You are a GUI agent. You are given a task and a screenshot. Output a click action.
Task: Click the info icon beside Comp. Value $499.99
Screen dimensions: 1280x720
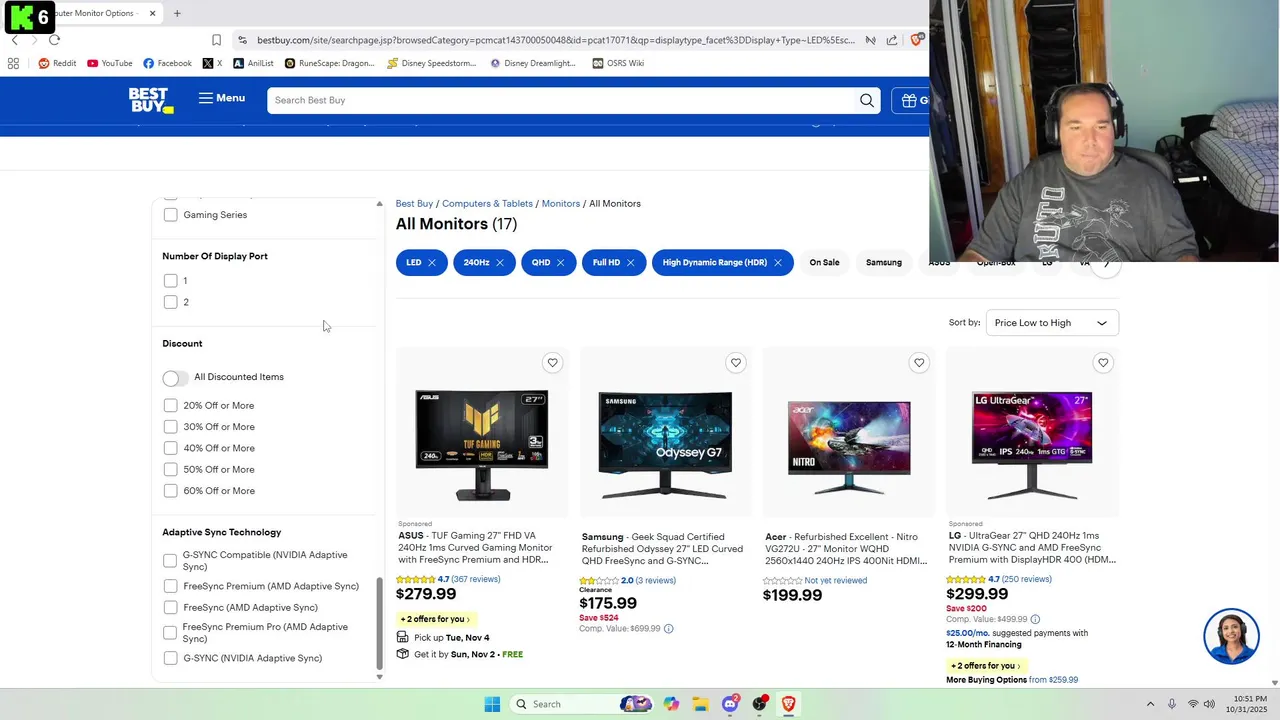[1035, 620]
